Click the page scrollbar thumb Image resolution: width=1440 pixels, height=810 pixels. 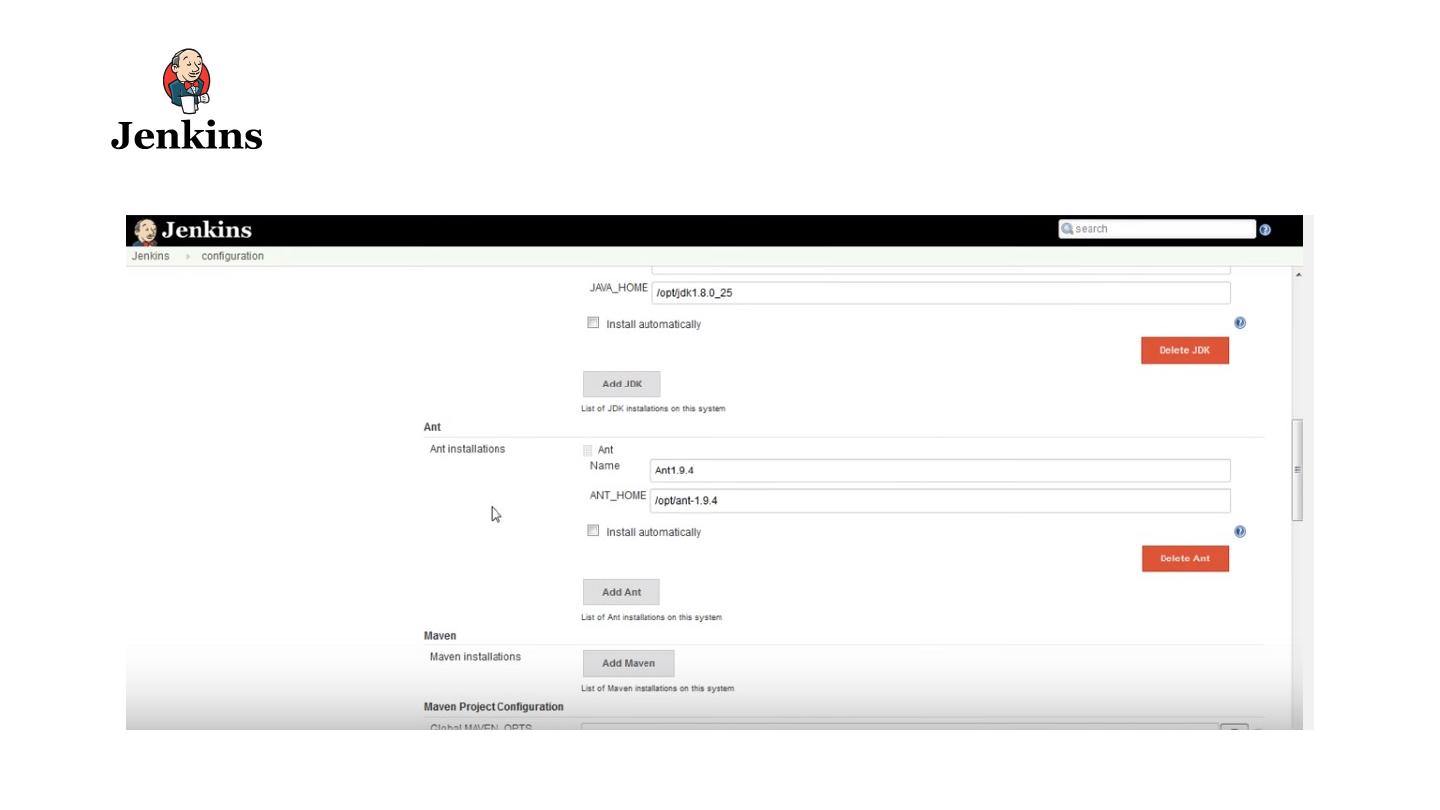click(1298, 470)
